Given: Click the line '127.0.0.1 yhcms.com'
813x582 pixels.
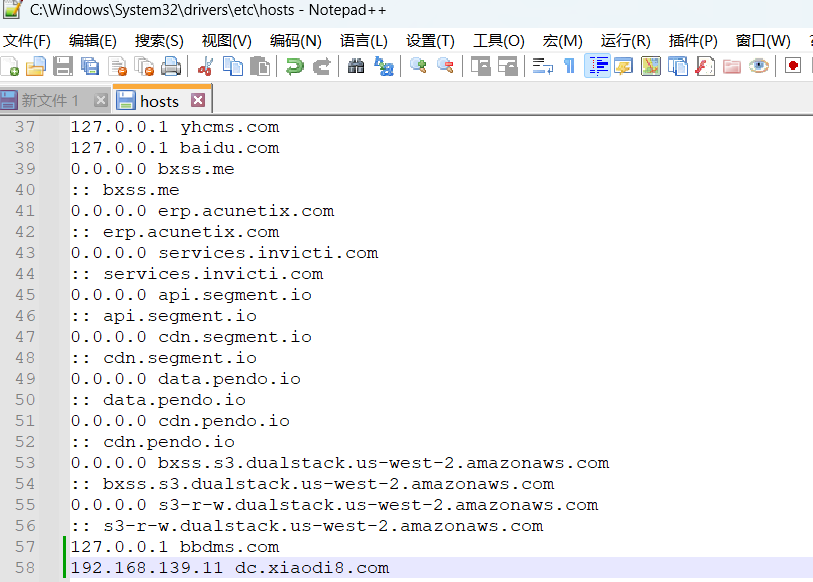Looking at the screenshot, I should coord(175,127).
